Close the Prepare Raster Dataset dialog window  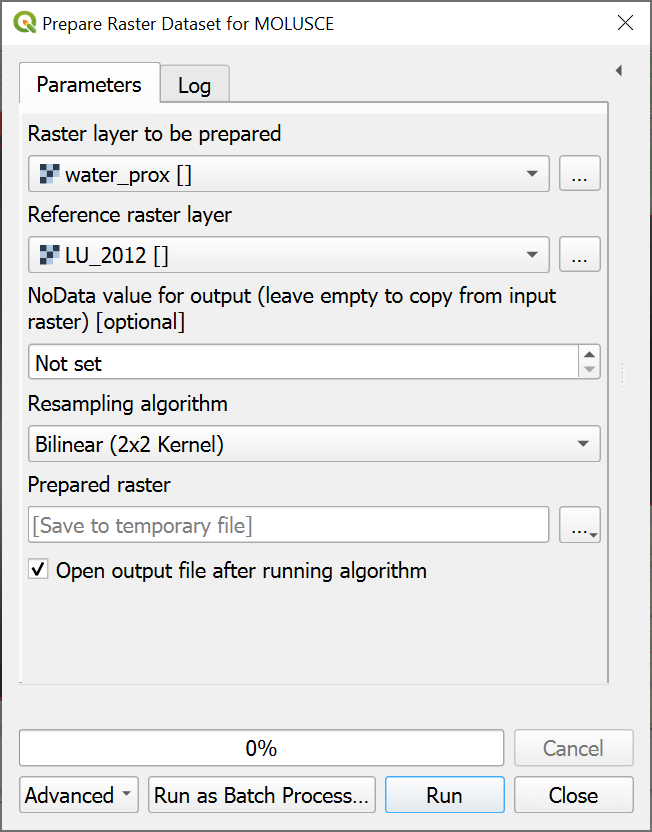click(625, 23)
